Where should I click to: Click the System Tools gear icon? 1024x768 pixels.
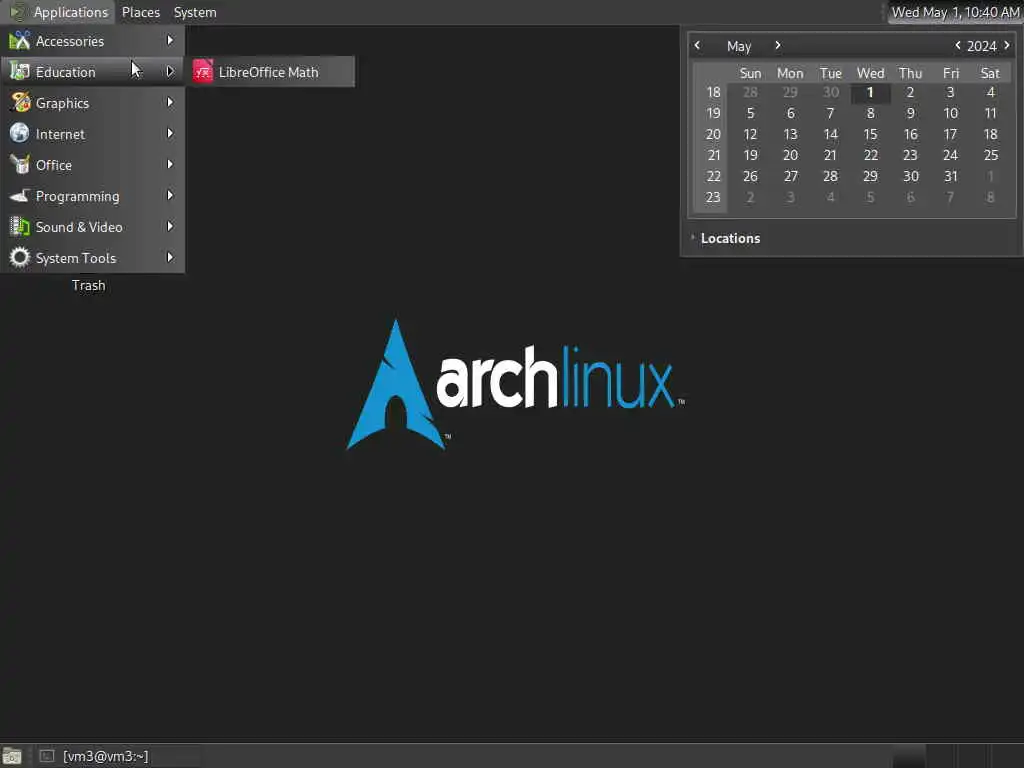coord(20,257)
